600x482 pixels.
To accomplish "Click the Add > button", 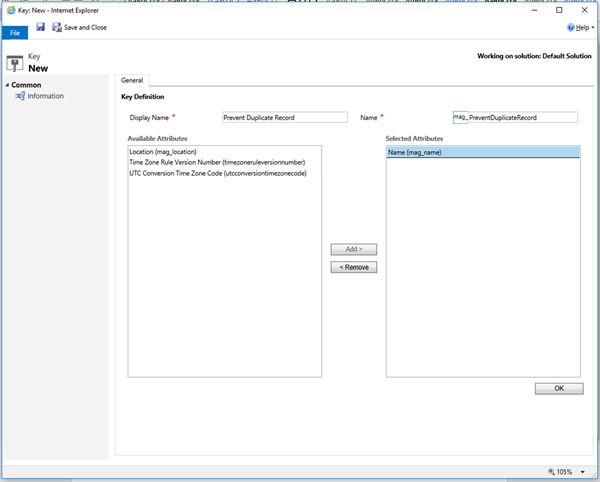I will tap(353, 249).
